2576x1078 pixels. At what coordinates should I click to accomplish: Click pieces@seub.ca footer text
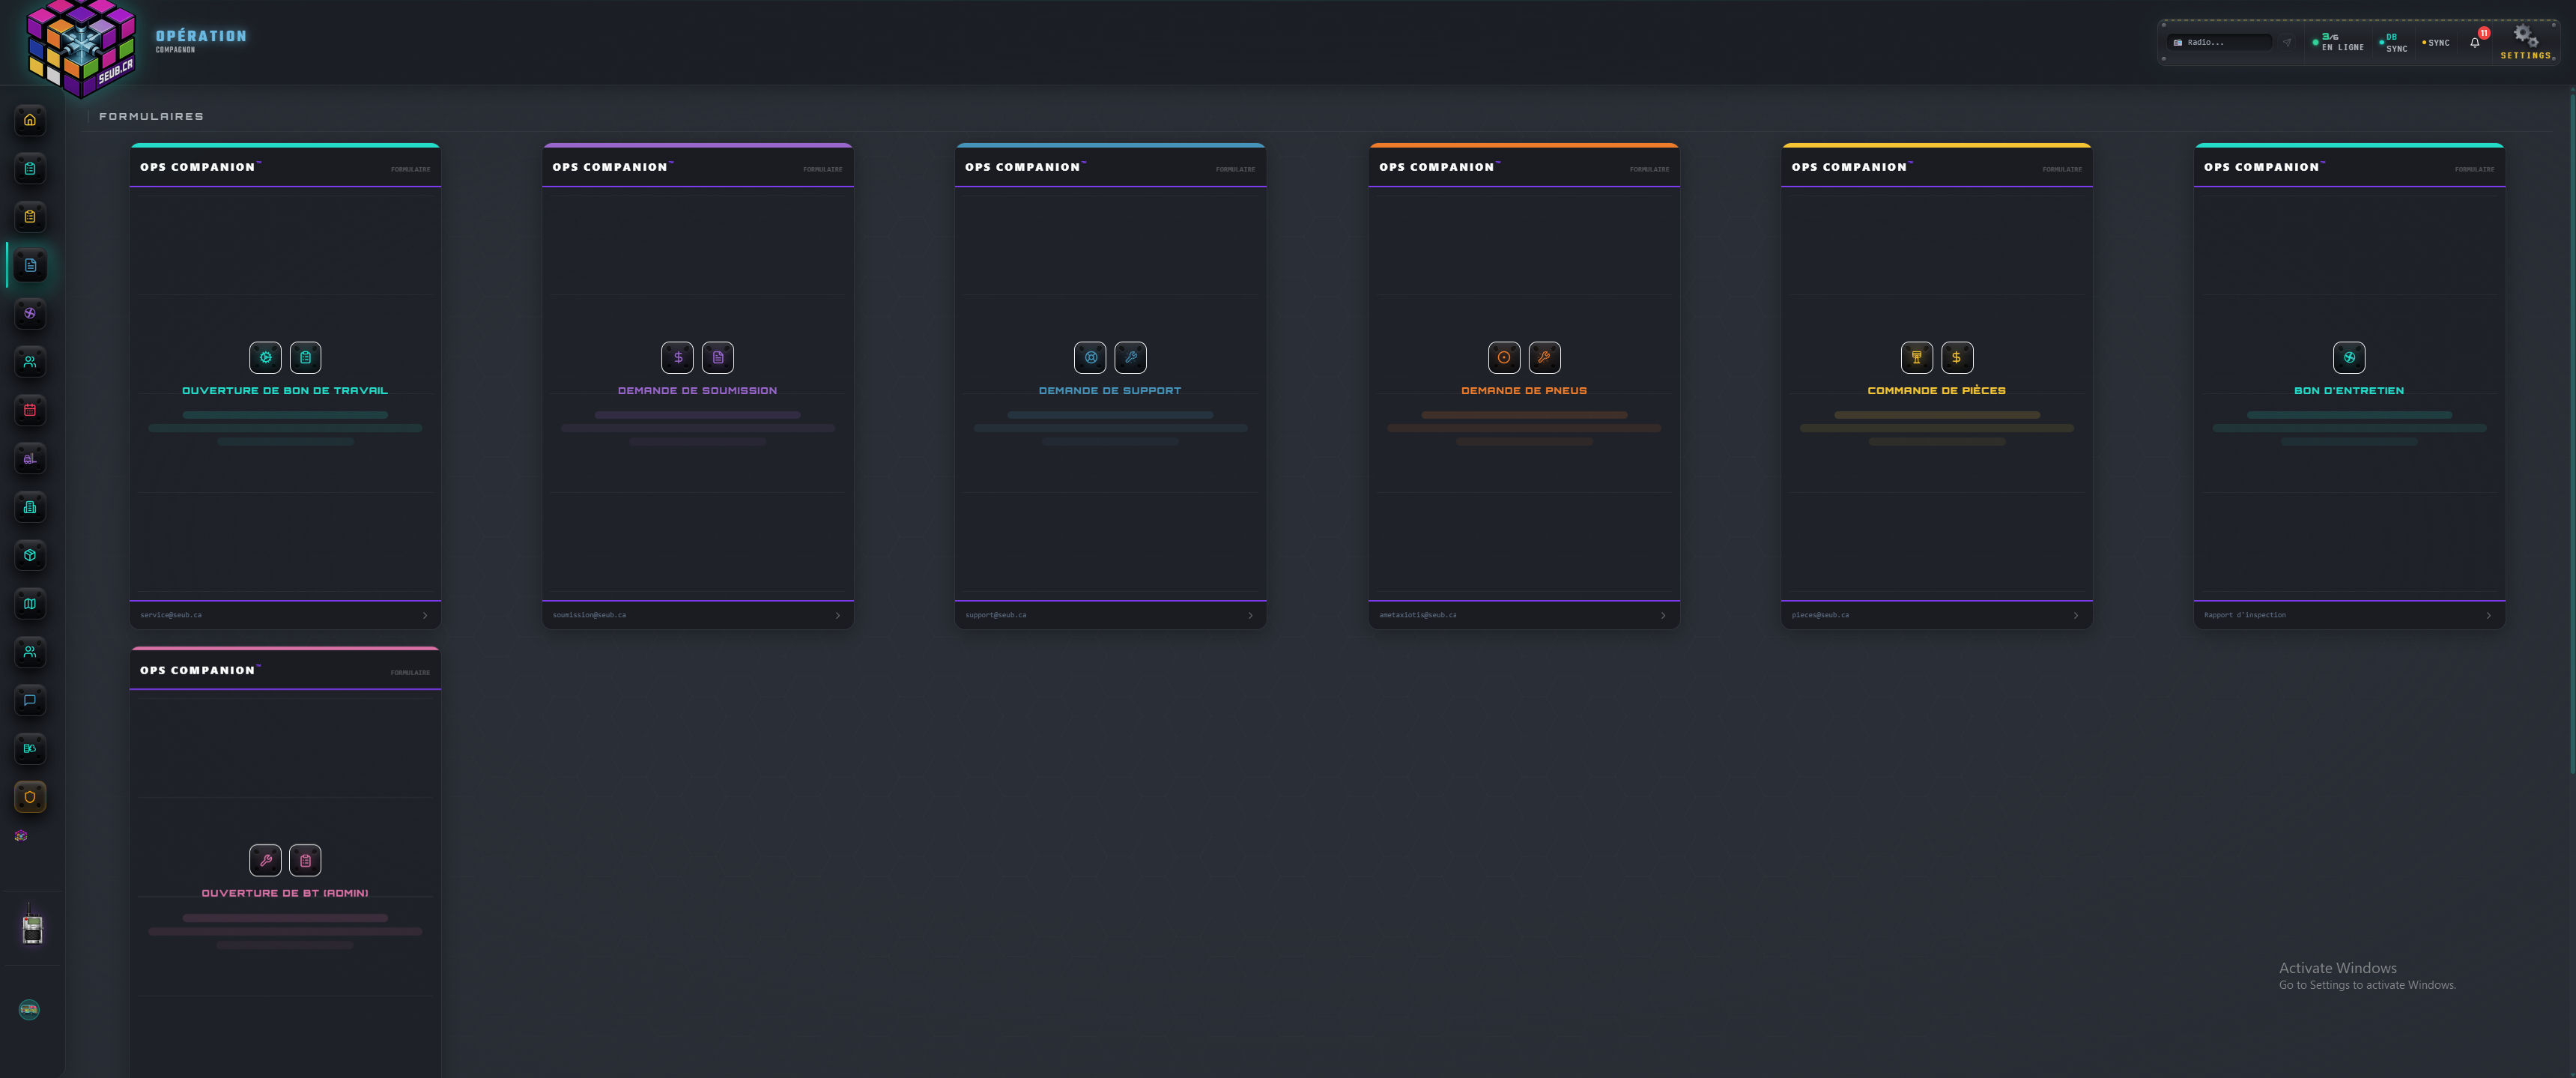tap(1820, 615)
